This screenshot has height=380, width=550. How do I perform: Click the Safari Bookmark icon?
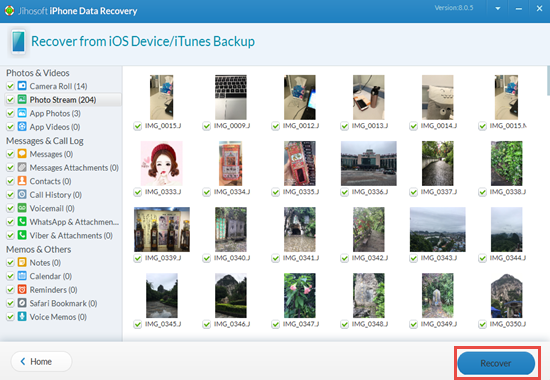[22, 303]
